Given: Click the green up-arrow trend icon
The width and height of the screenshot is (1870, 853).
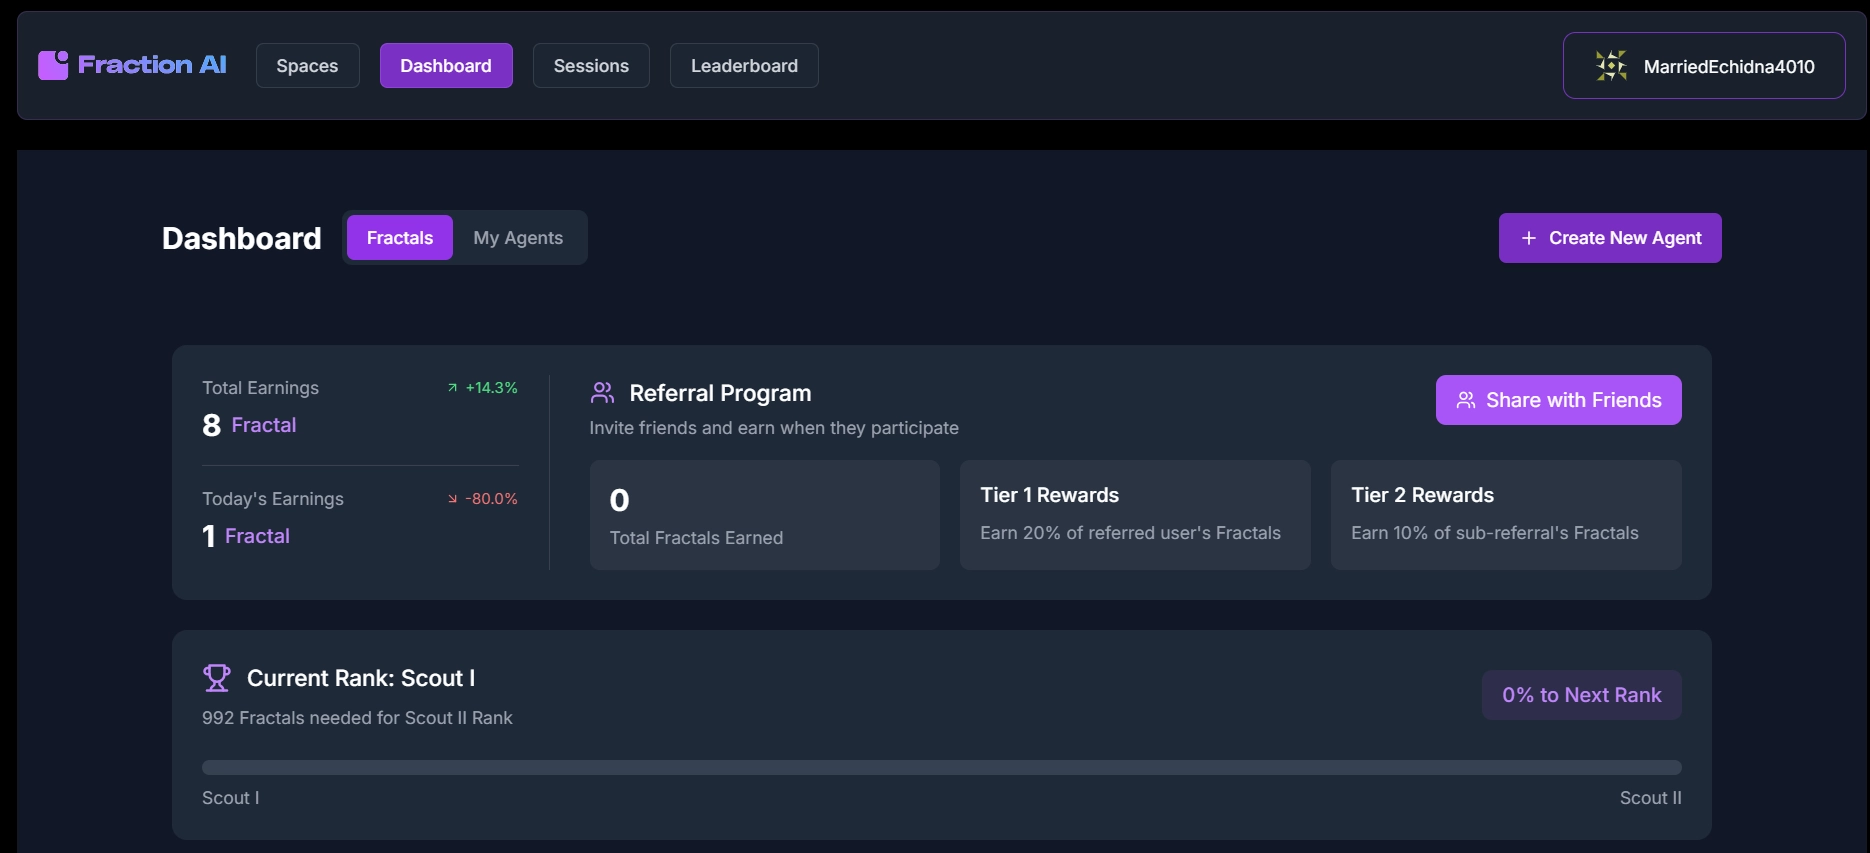Looking at the screenshot, I should (453, 388).
